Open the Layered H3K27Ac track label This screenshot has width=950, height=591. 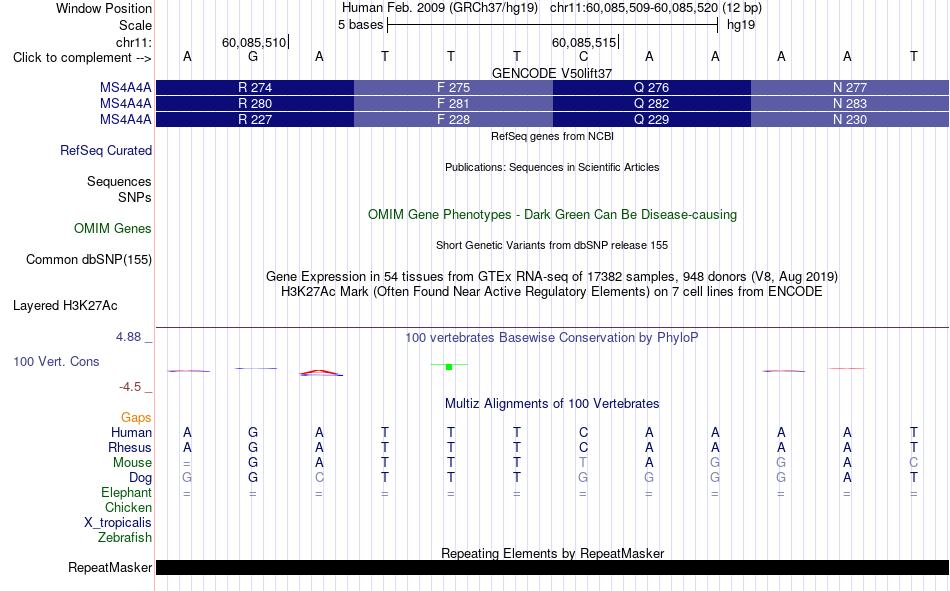pyautogui.click(x=65, y=306)
